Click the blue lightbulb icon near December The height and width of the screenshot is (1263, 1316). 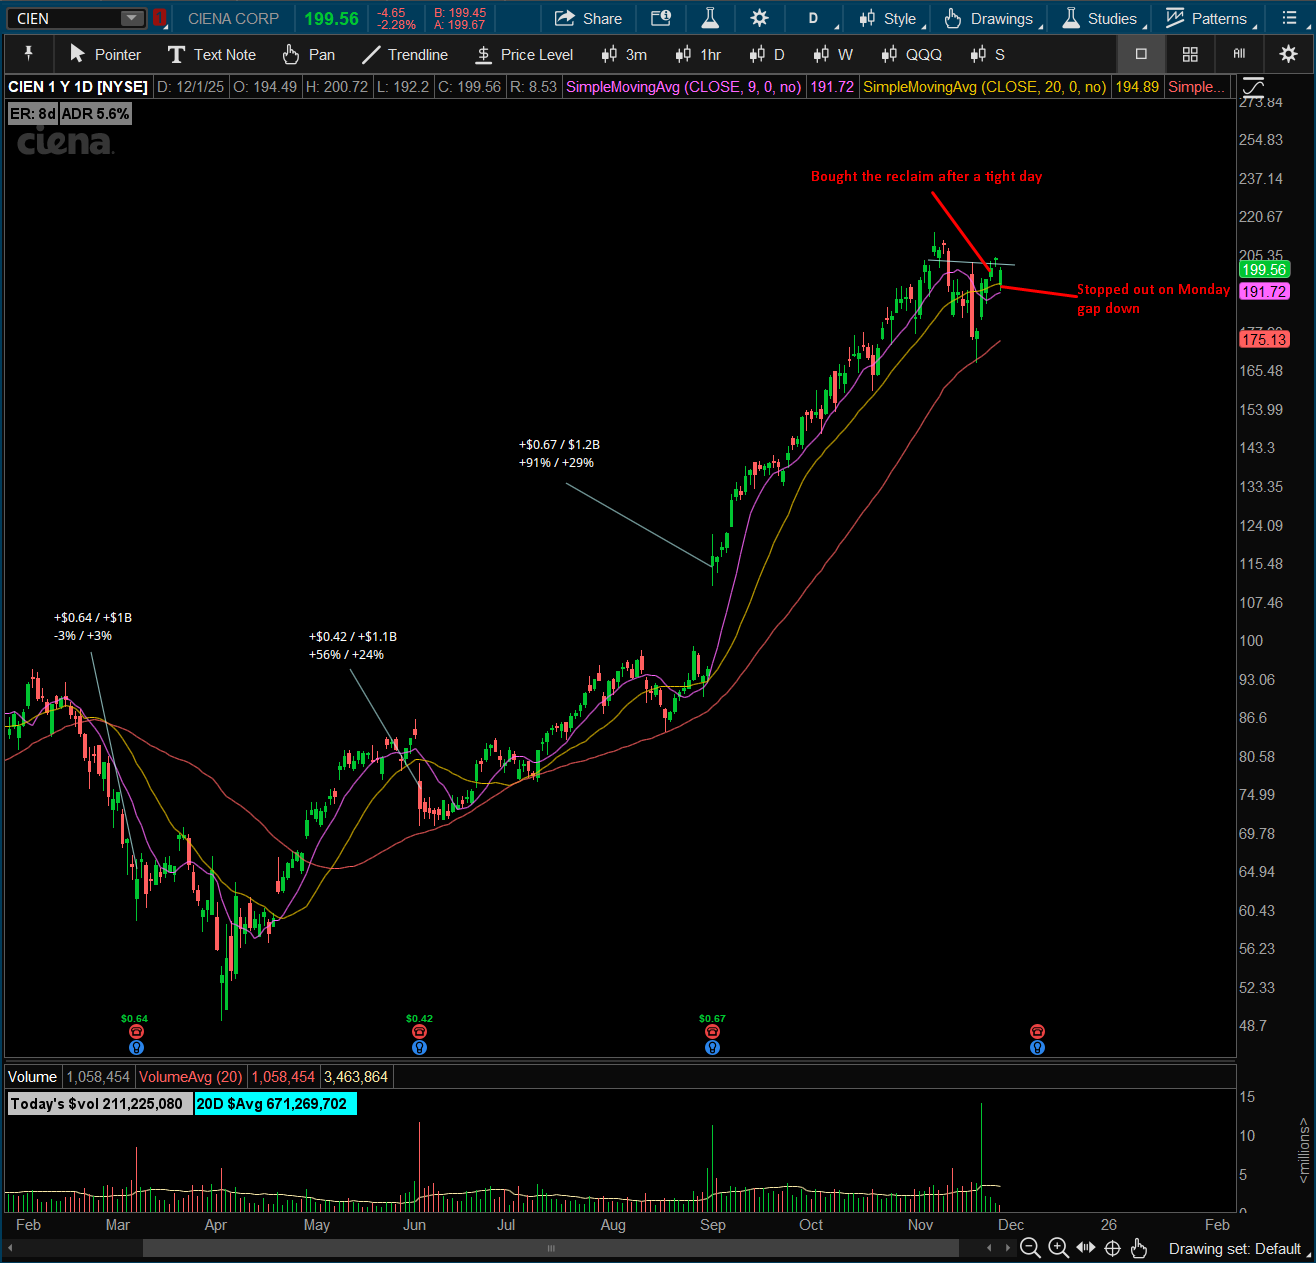coord(1037,1048)
